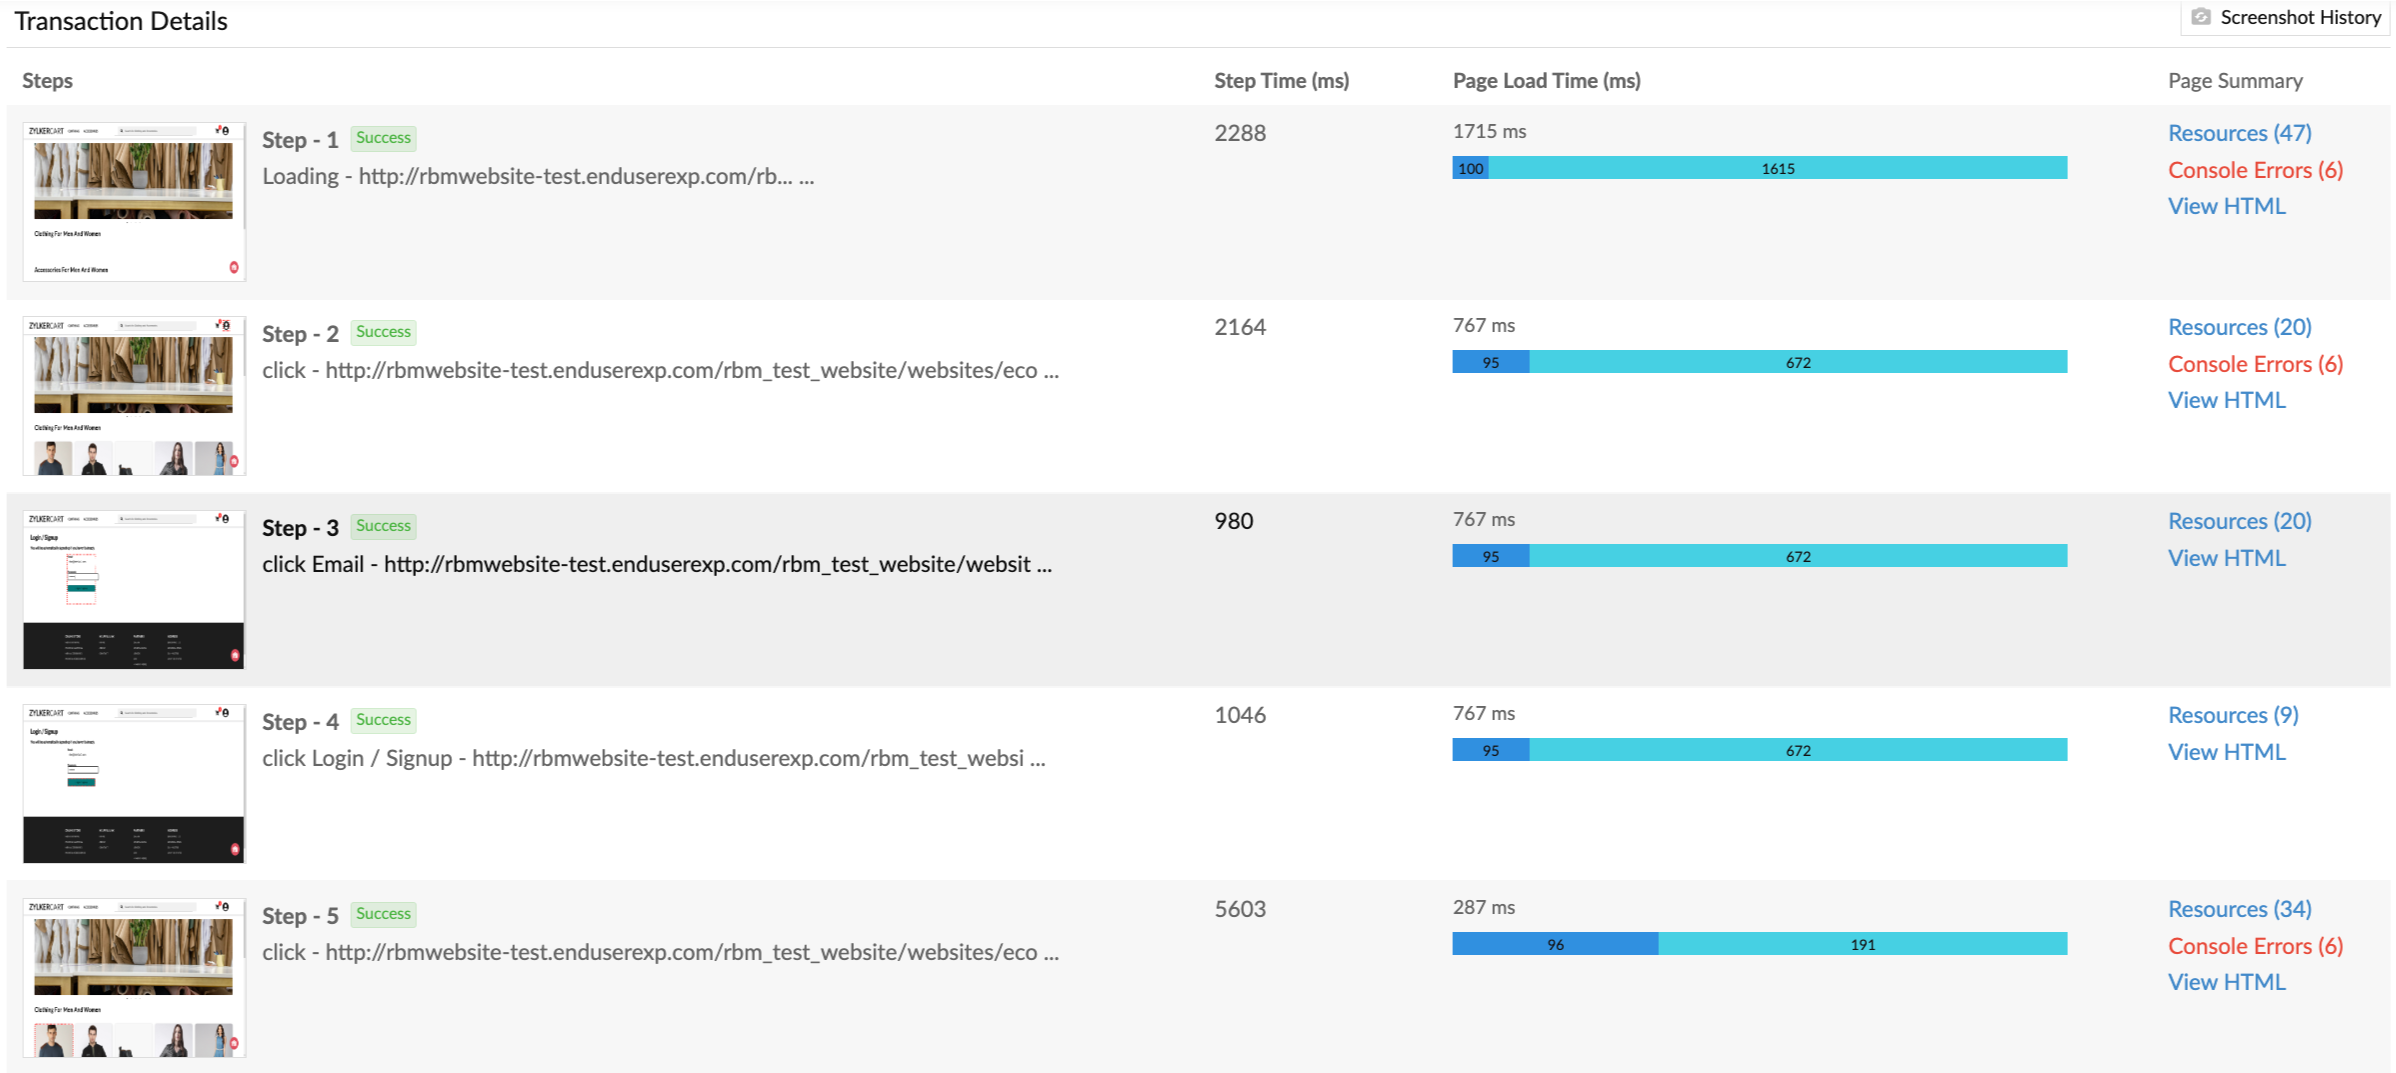Open Resources (47) for Step 1
The image size is (2396, 1073).
coord(2239,133)
